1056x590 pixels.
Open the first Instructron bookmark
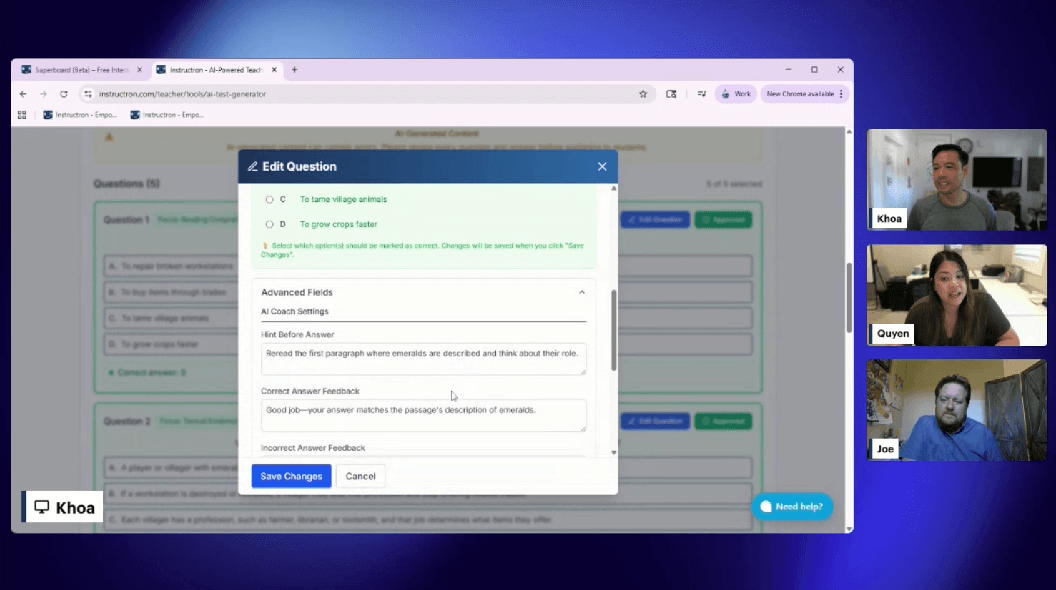click(x=80, y=115)
